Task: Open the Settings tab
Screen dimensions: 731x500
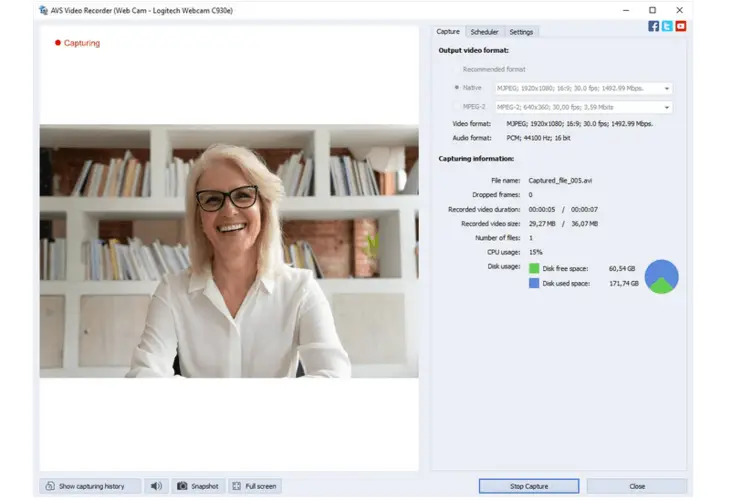Action: [x=521, y=32]
